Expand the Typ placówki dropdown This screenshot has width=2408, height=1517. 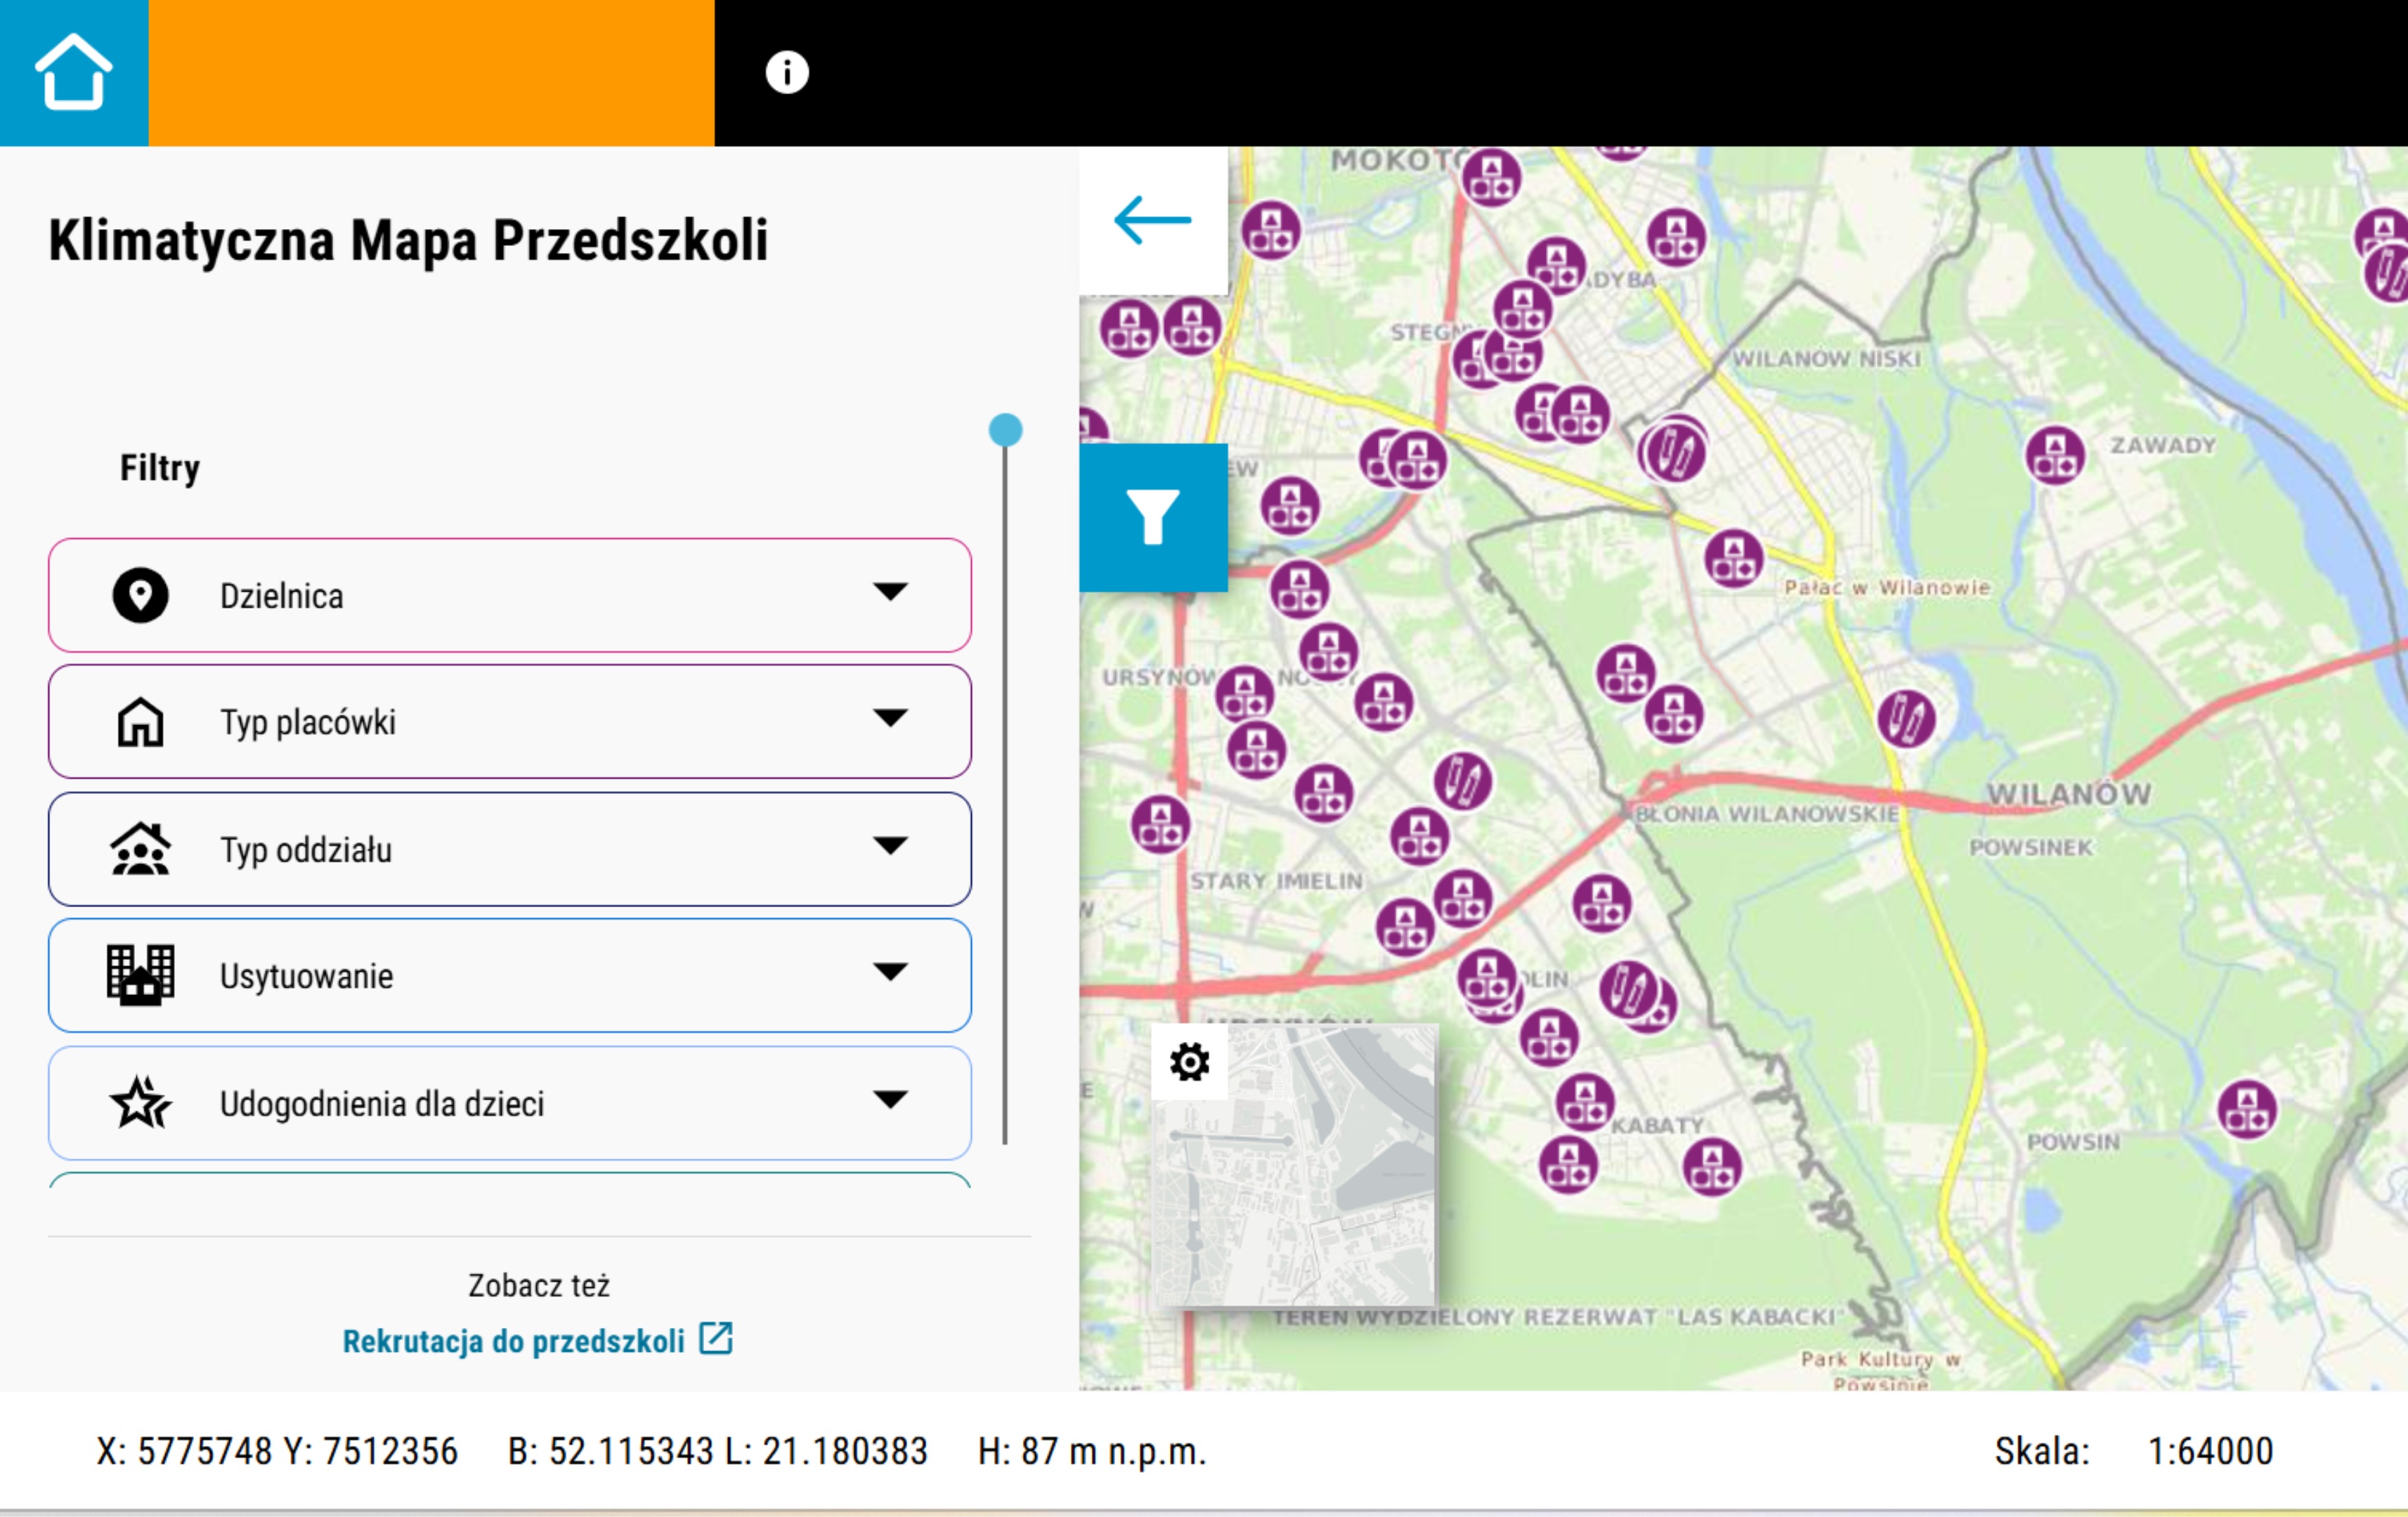click(510, 722)
